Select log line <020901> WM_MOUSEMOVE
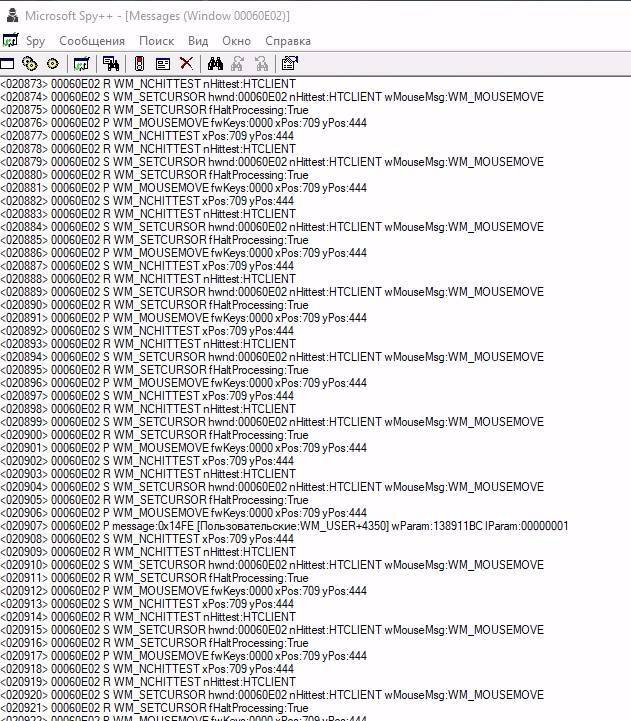The image size is (631, 721). pos(184,448)
